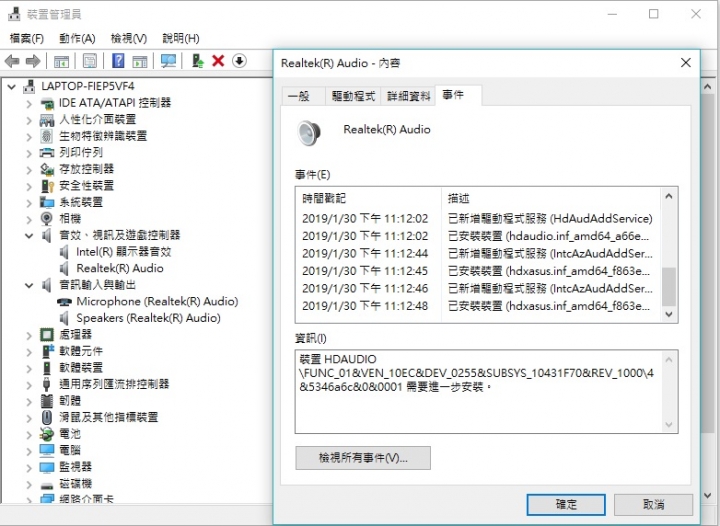Switch to the 詳細資料 tab
The height and width of the screenshot is (526, 720).
click(408, 96)
